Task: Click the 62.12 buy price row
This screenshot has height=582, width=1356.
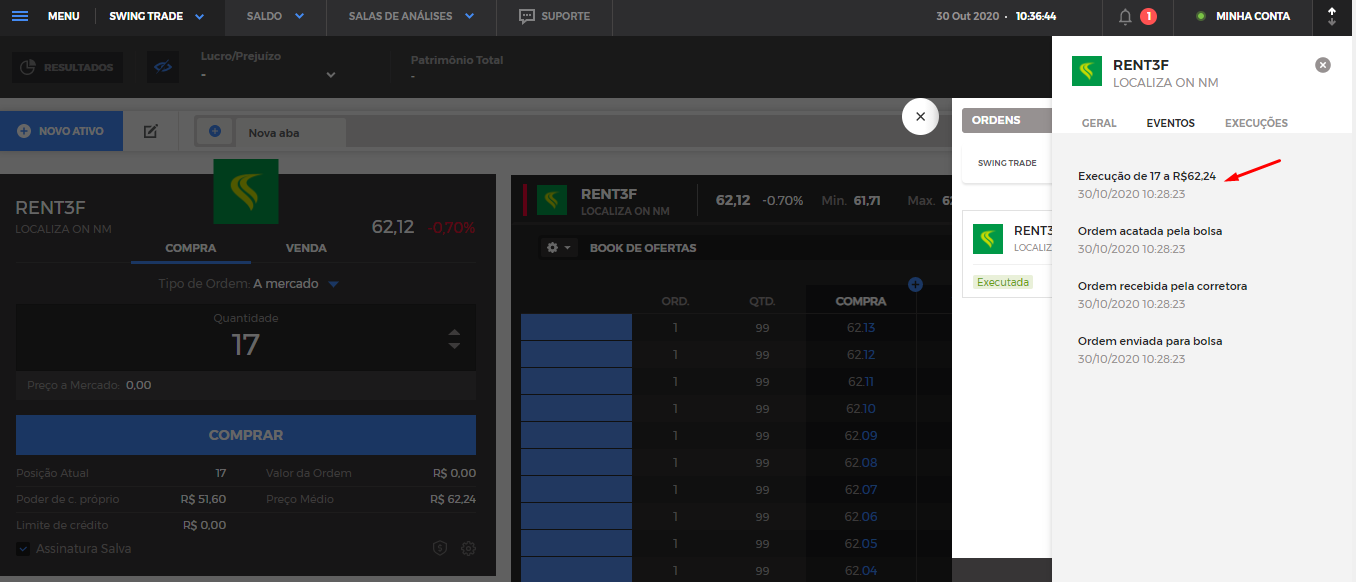Action: (860, 355)
